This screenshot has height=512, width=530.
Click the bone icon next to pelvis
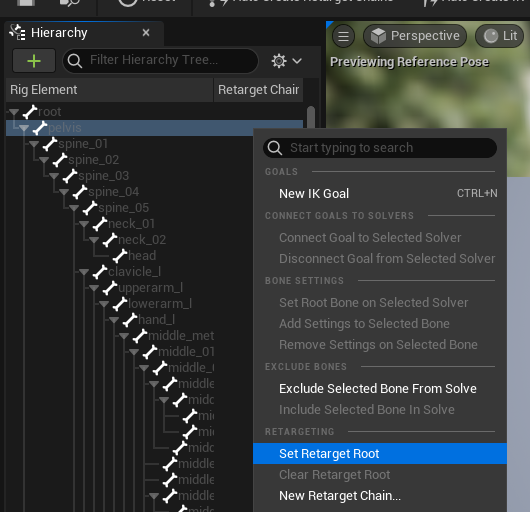(x=40, y=128)
